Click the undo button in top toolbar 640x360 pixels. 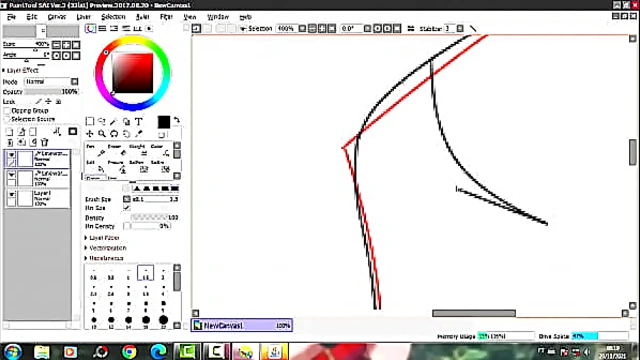pos(196,28)
